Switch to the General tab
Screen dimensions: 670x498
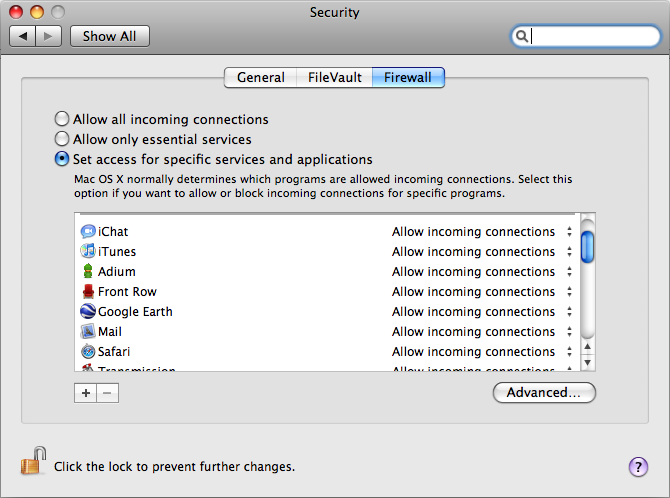tap(260, 77)
